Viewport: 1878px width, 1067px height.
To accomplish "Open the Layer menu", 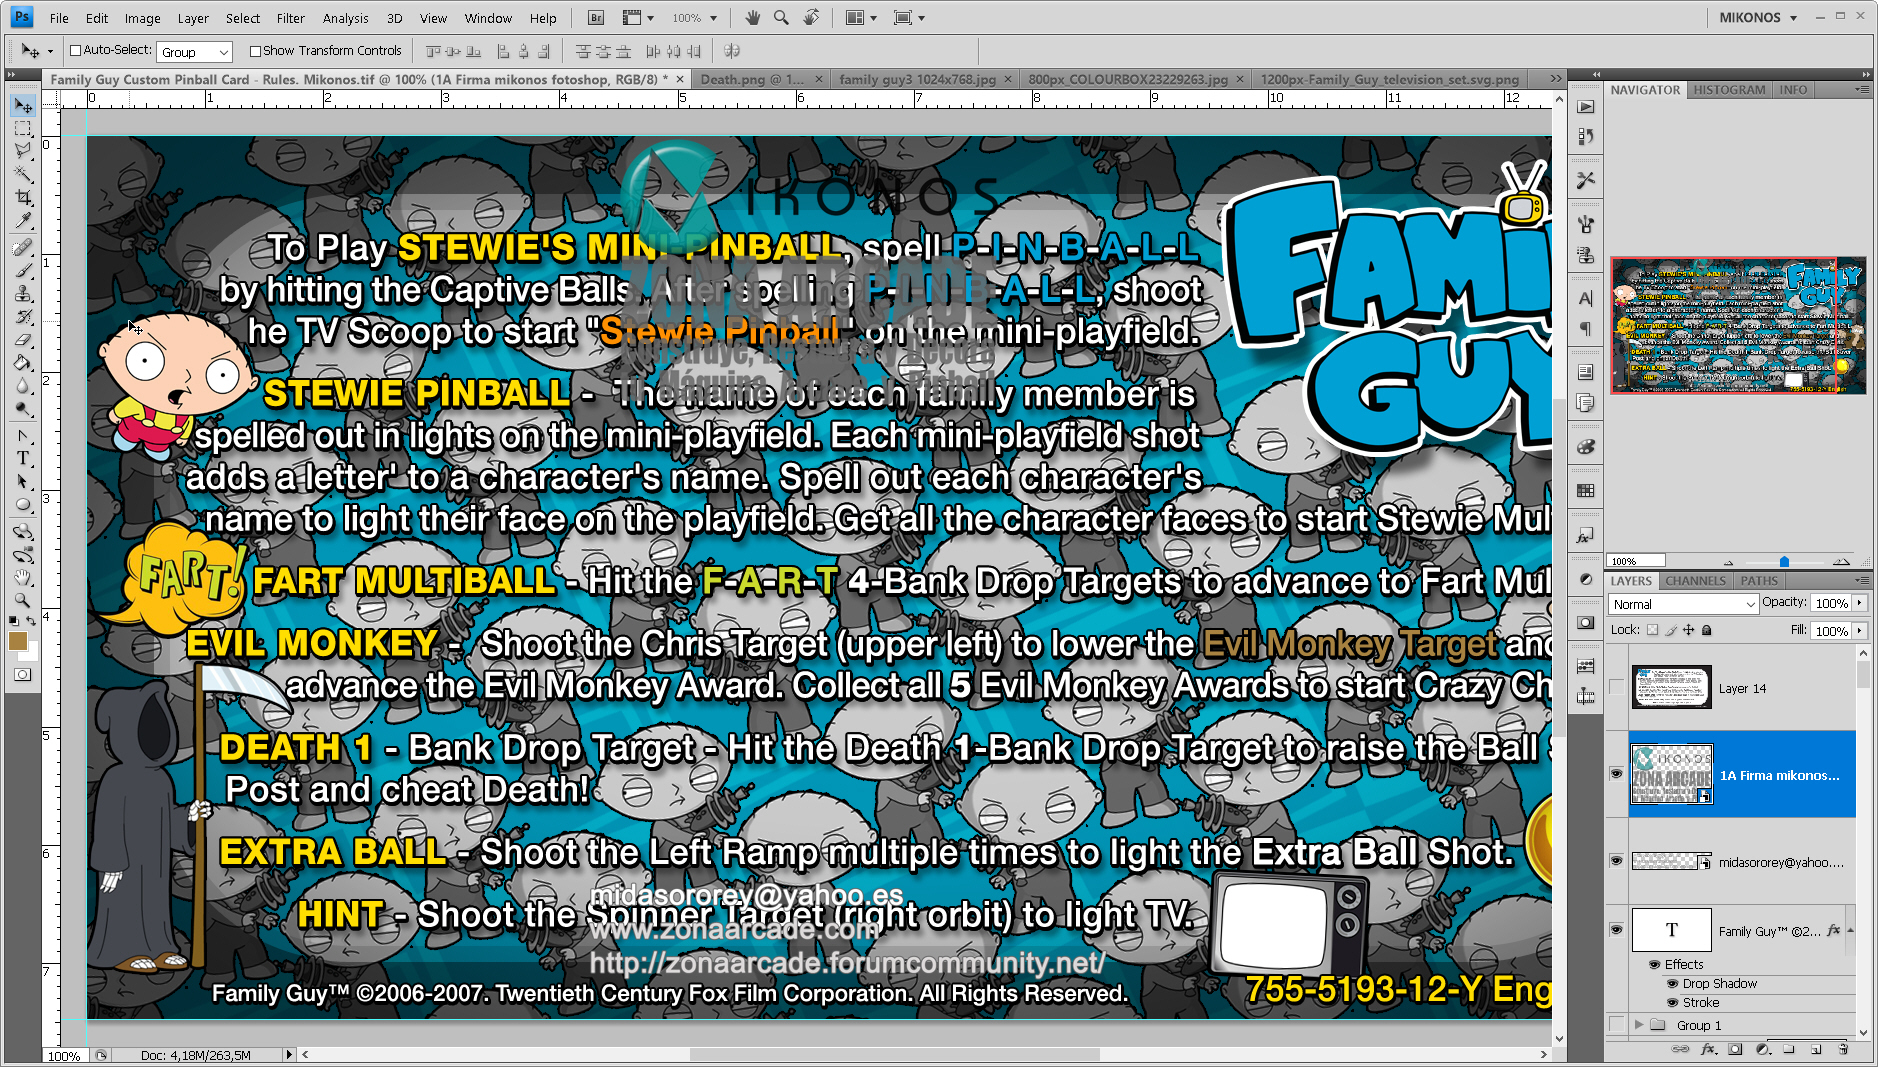I will [x=193, y=18].
